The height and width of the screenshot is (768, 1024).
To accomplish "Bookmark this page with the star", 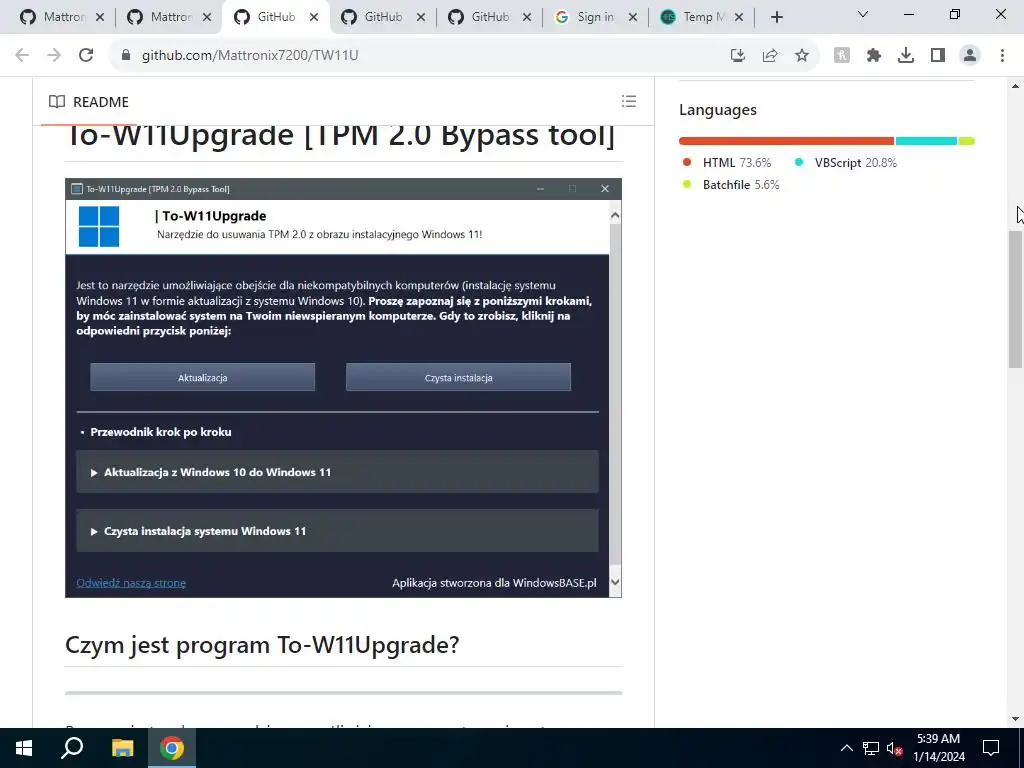I will 802,56.
